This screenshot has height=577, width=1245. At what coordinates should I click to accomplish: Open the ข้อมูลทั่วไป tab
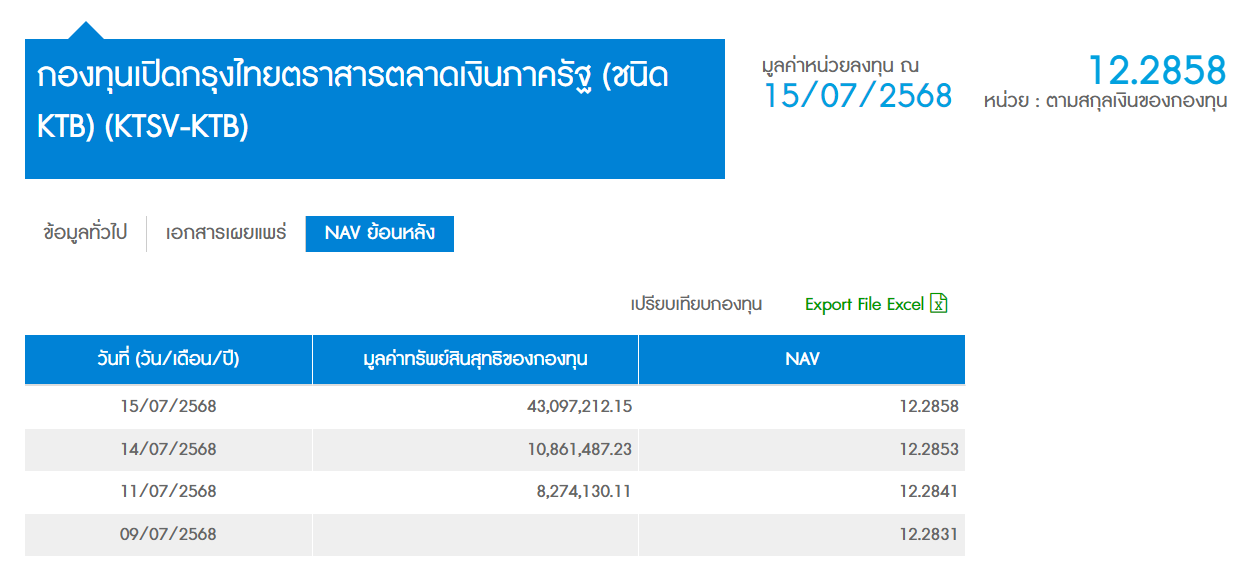[86, 233]
